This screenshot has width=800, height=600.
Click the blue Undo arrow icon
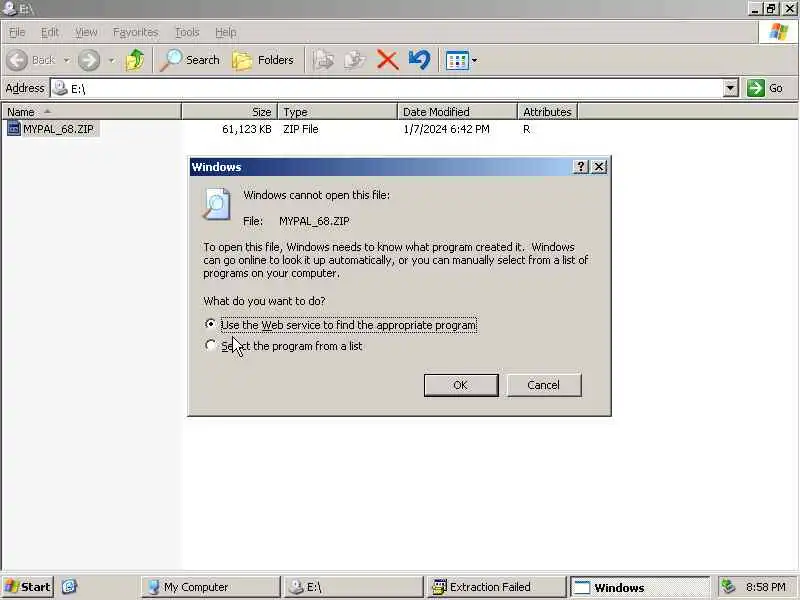click(x=419, y=60)
